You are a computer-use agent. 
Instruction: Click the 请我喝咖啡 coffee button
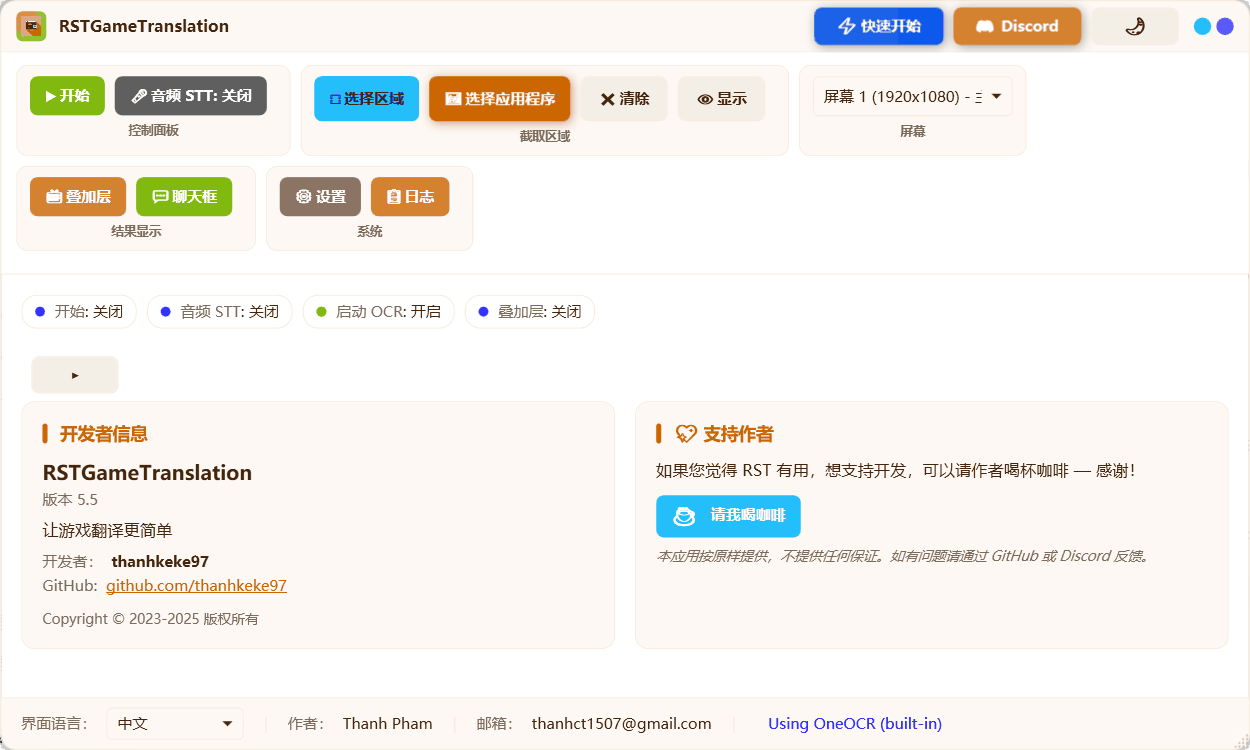728,516
